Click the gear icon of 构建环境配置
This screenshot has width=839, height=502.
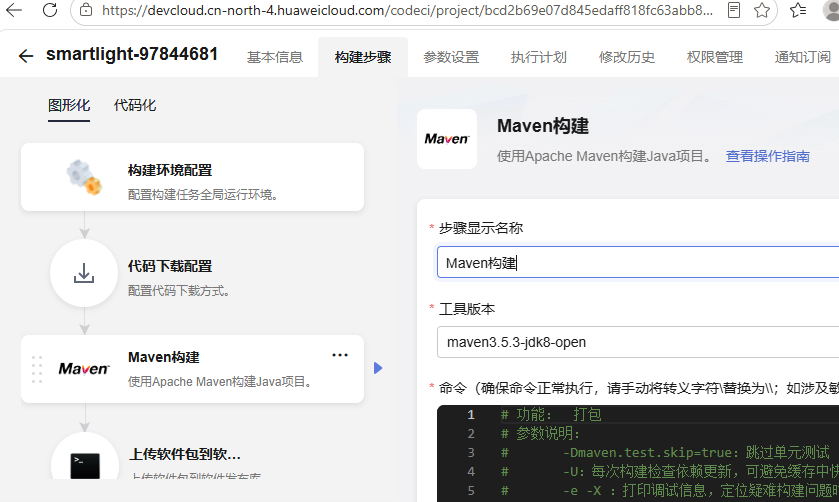(84, 177)
